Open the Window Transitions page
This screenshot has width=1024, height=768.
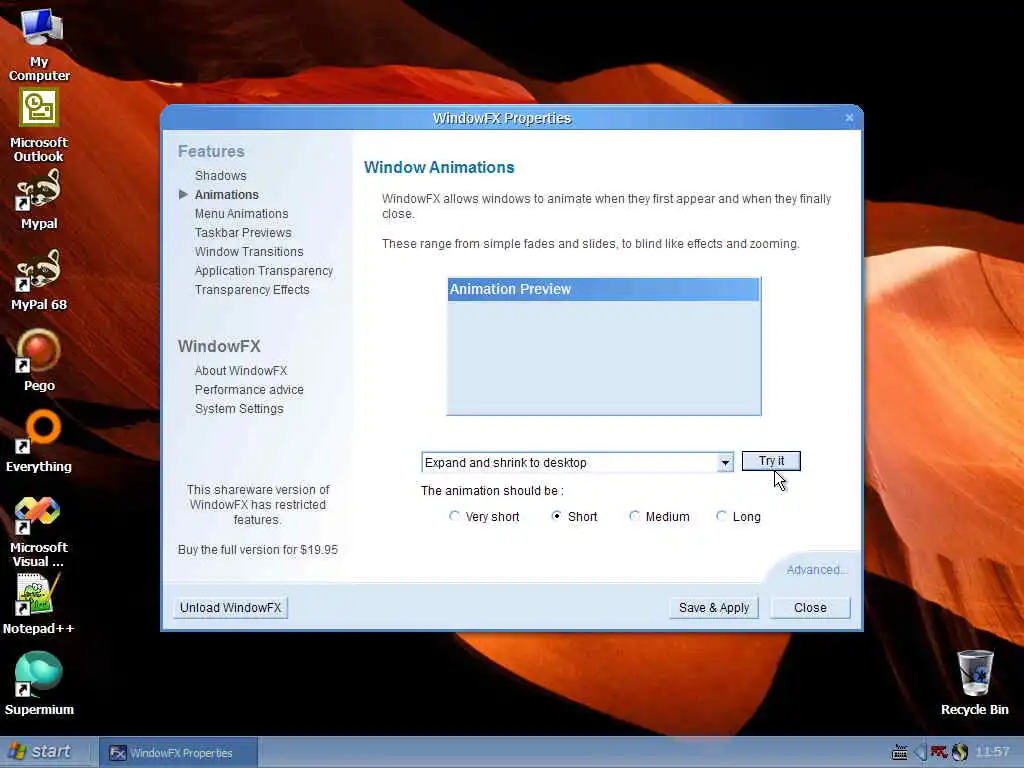pyautogui.click(x=249, y=251)
